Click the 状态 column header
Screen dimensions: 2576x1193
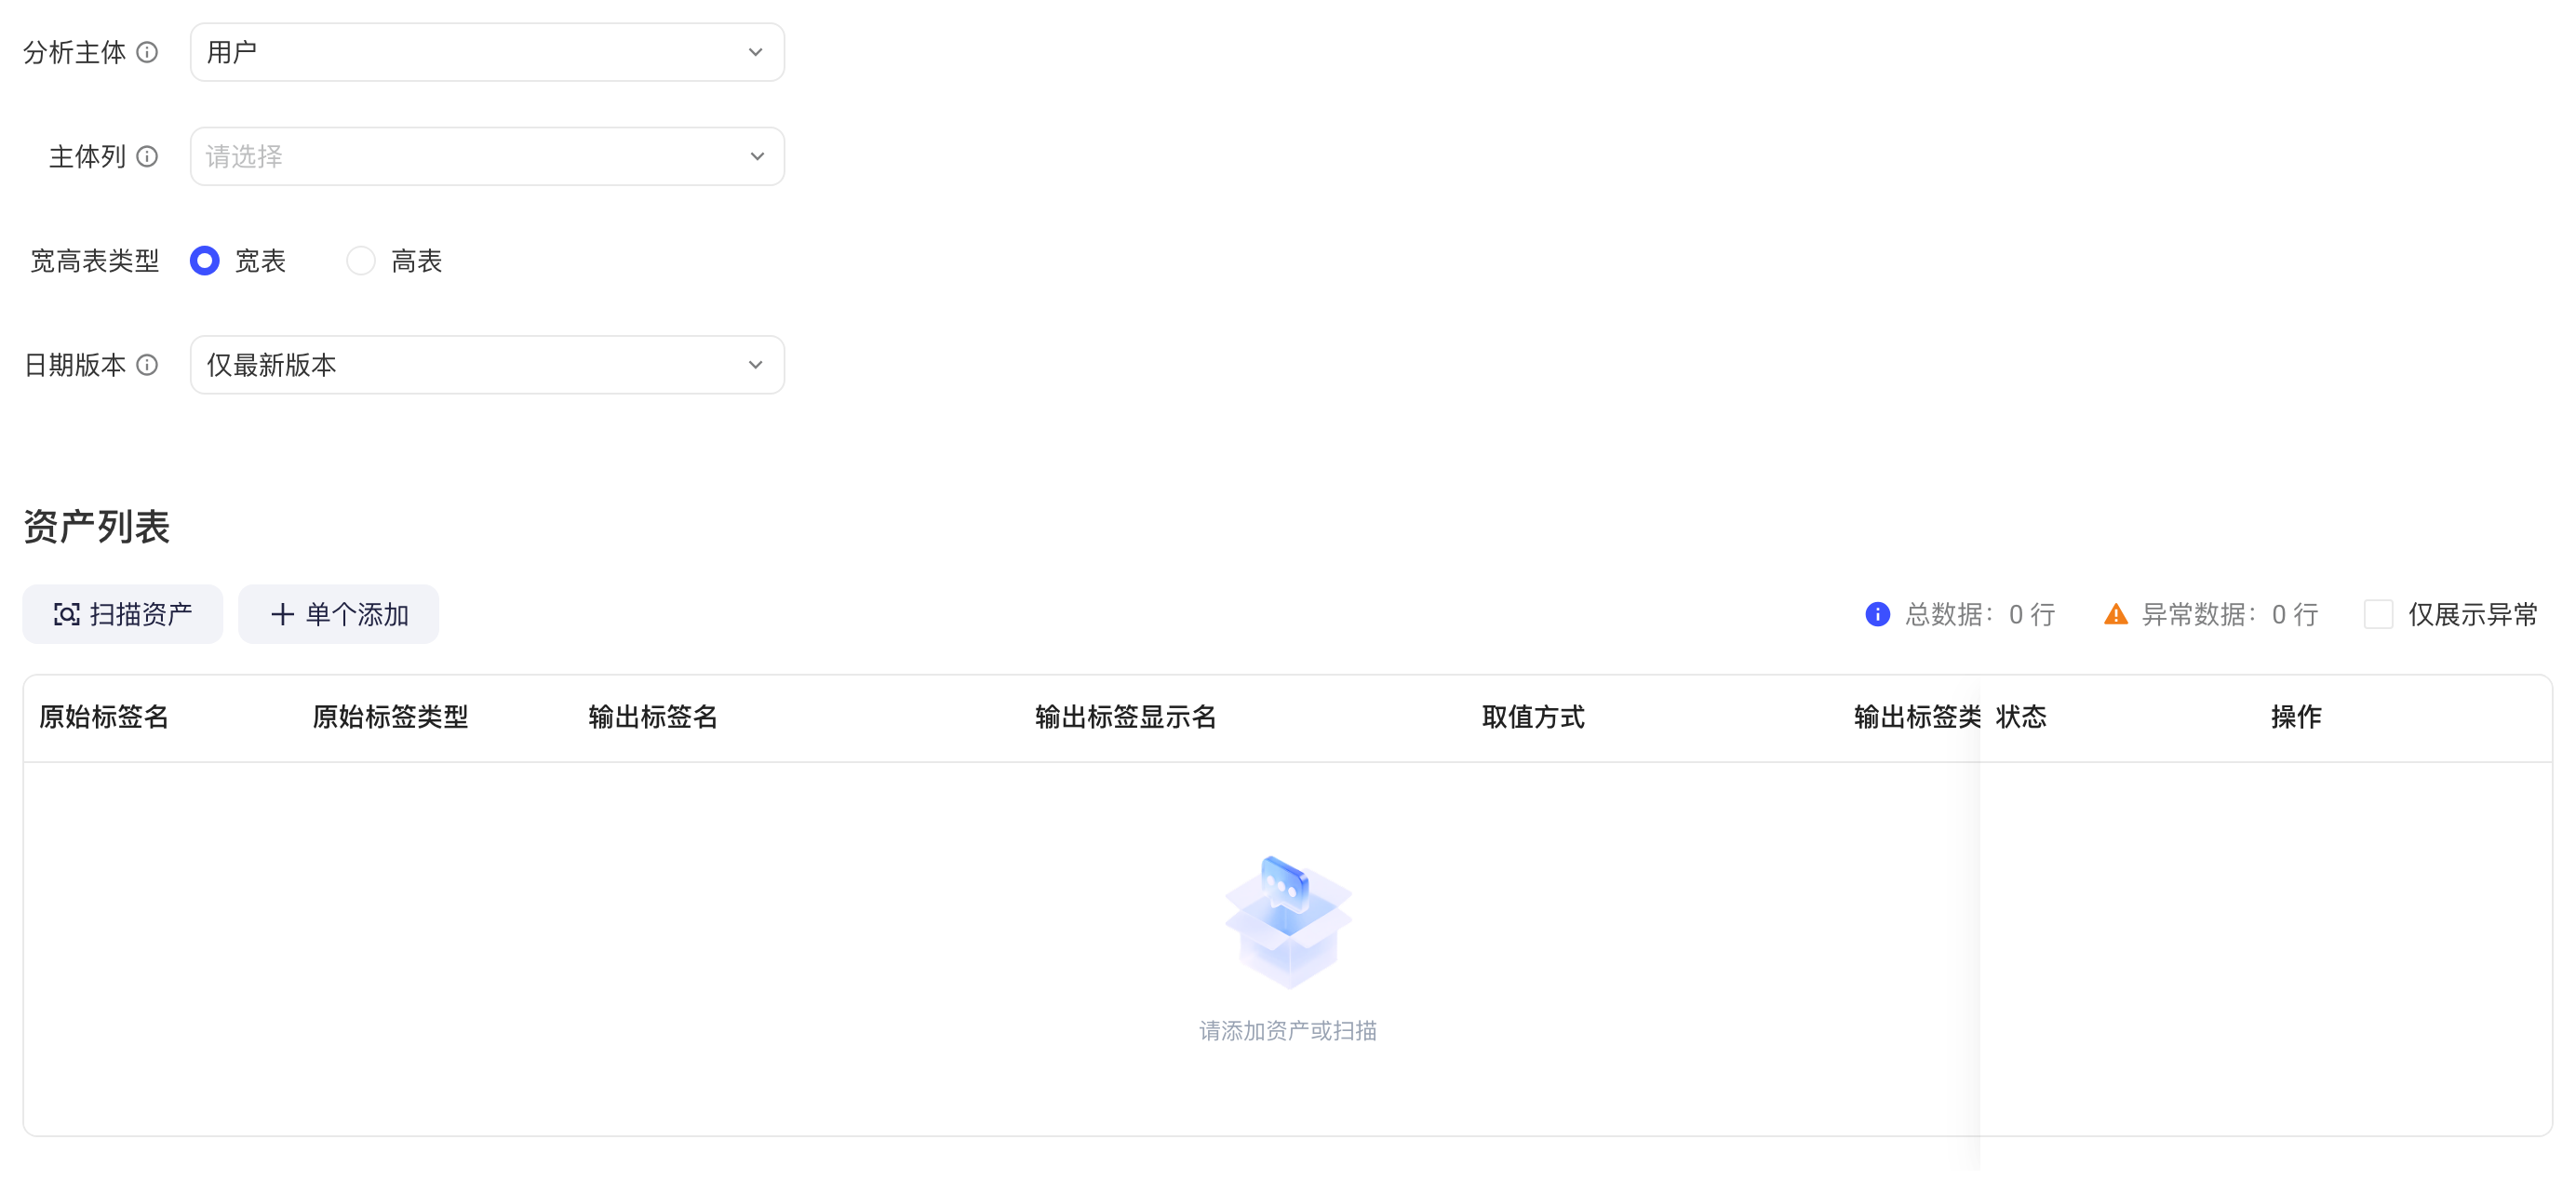(x=2021, y=717)
